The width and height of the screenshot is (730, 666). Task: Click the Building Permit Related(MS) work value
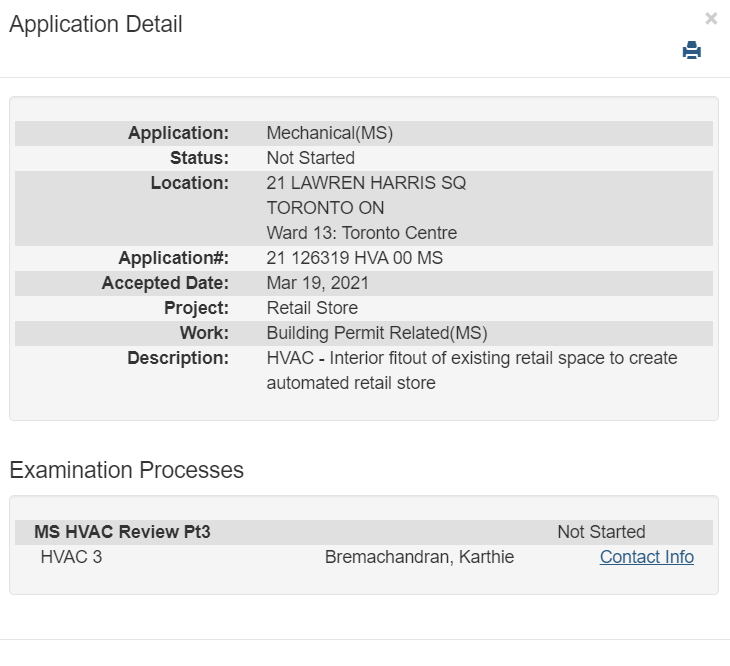[x=376, y=333]
